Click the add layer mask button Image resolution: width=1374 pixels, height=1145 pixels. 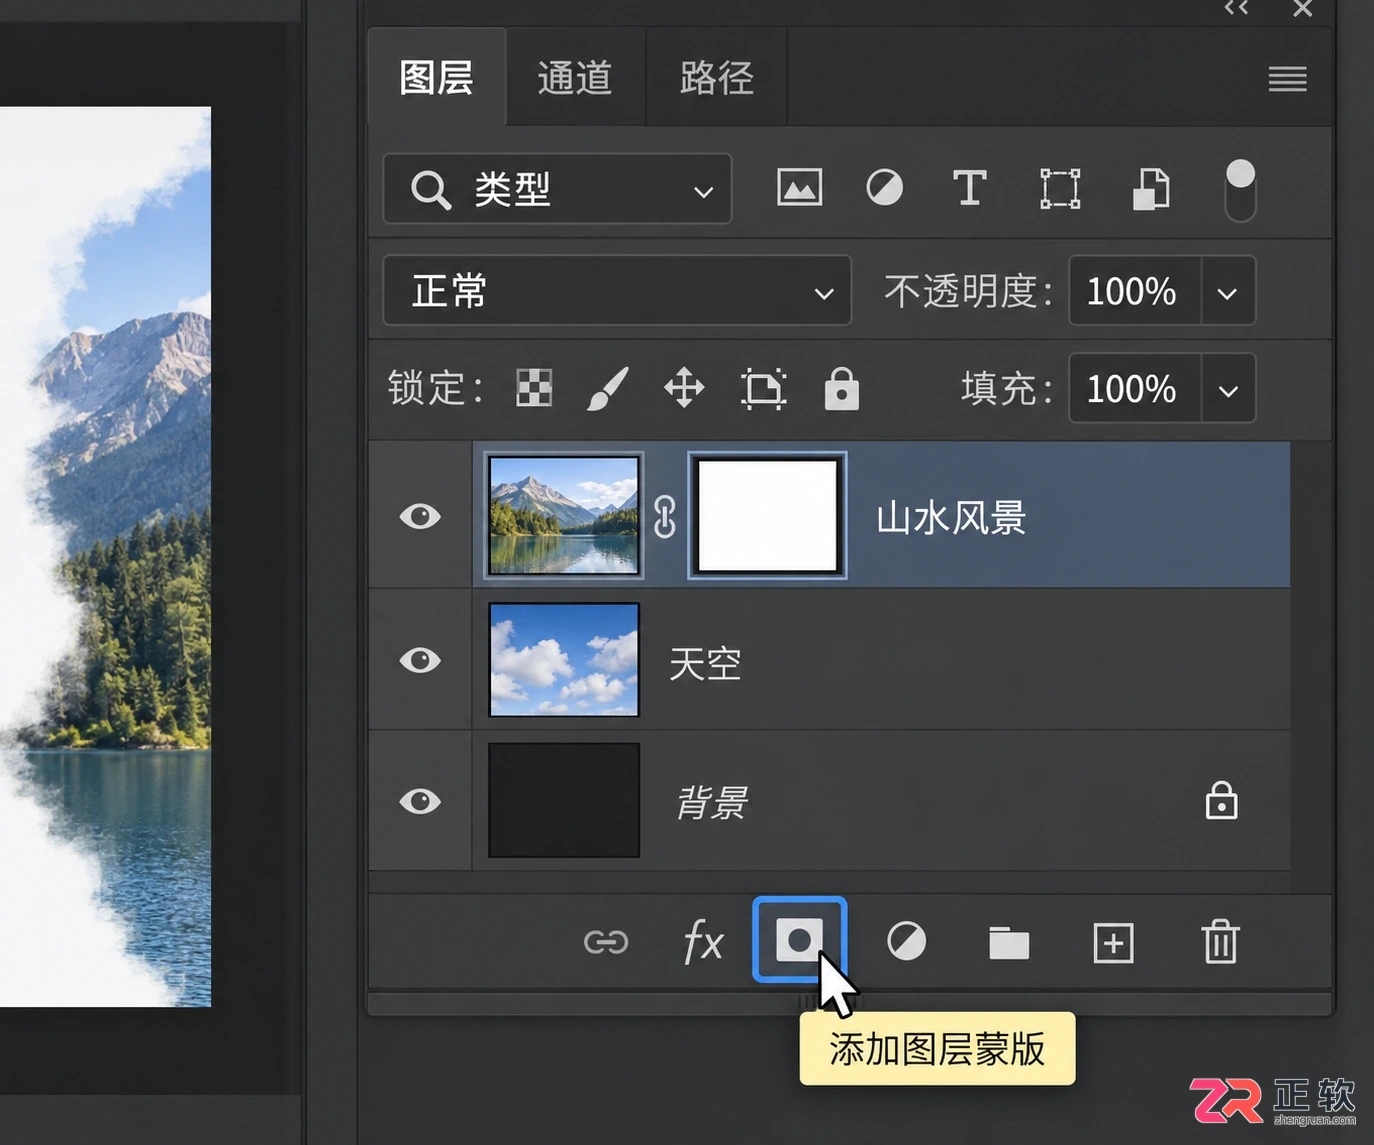tap(800, 940)
